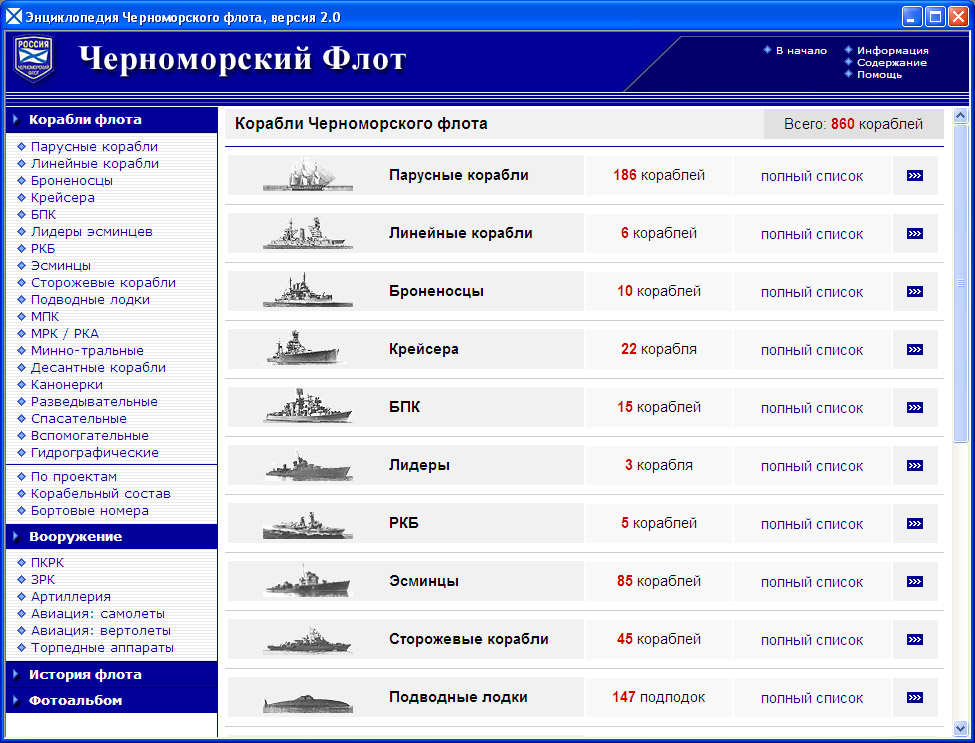The image size is (975, 743).
Task: Expand the Корабли флота sidebar section
Action: pyautogui.click(x=112, y=119)
